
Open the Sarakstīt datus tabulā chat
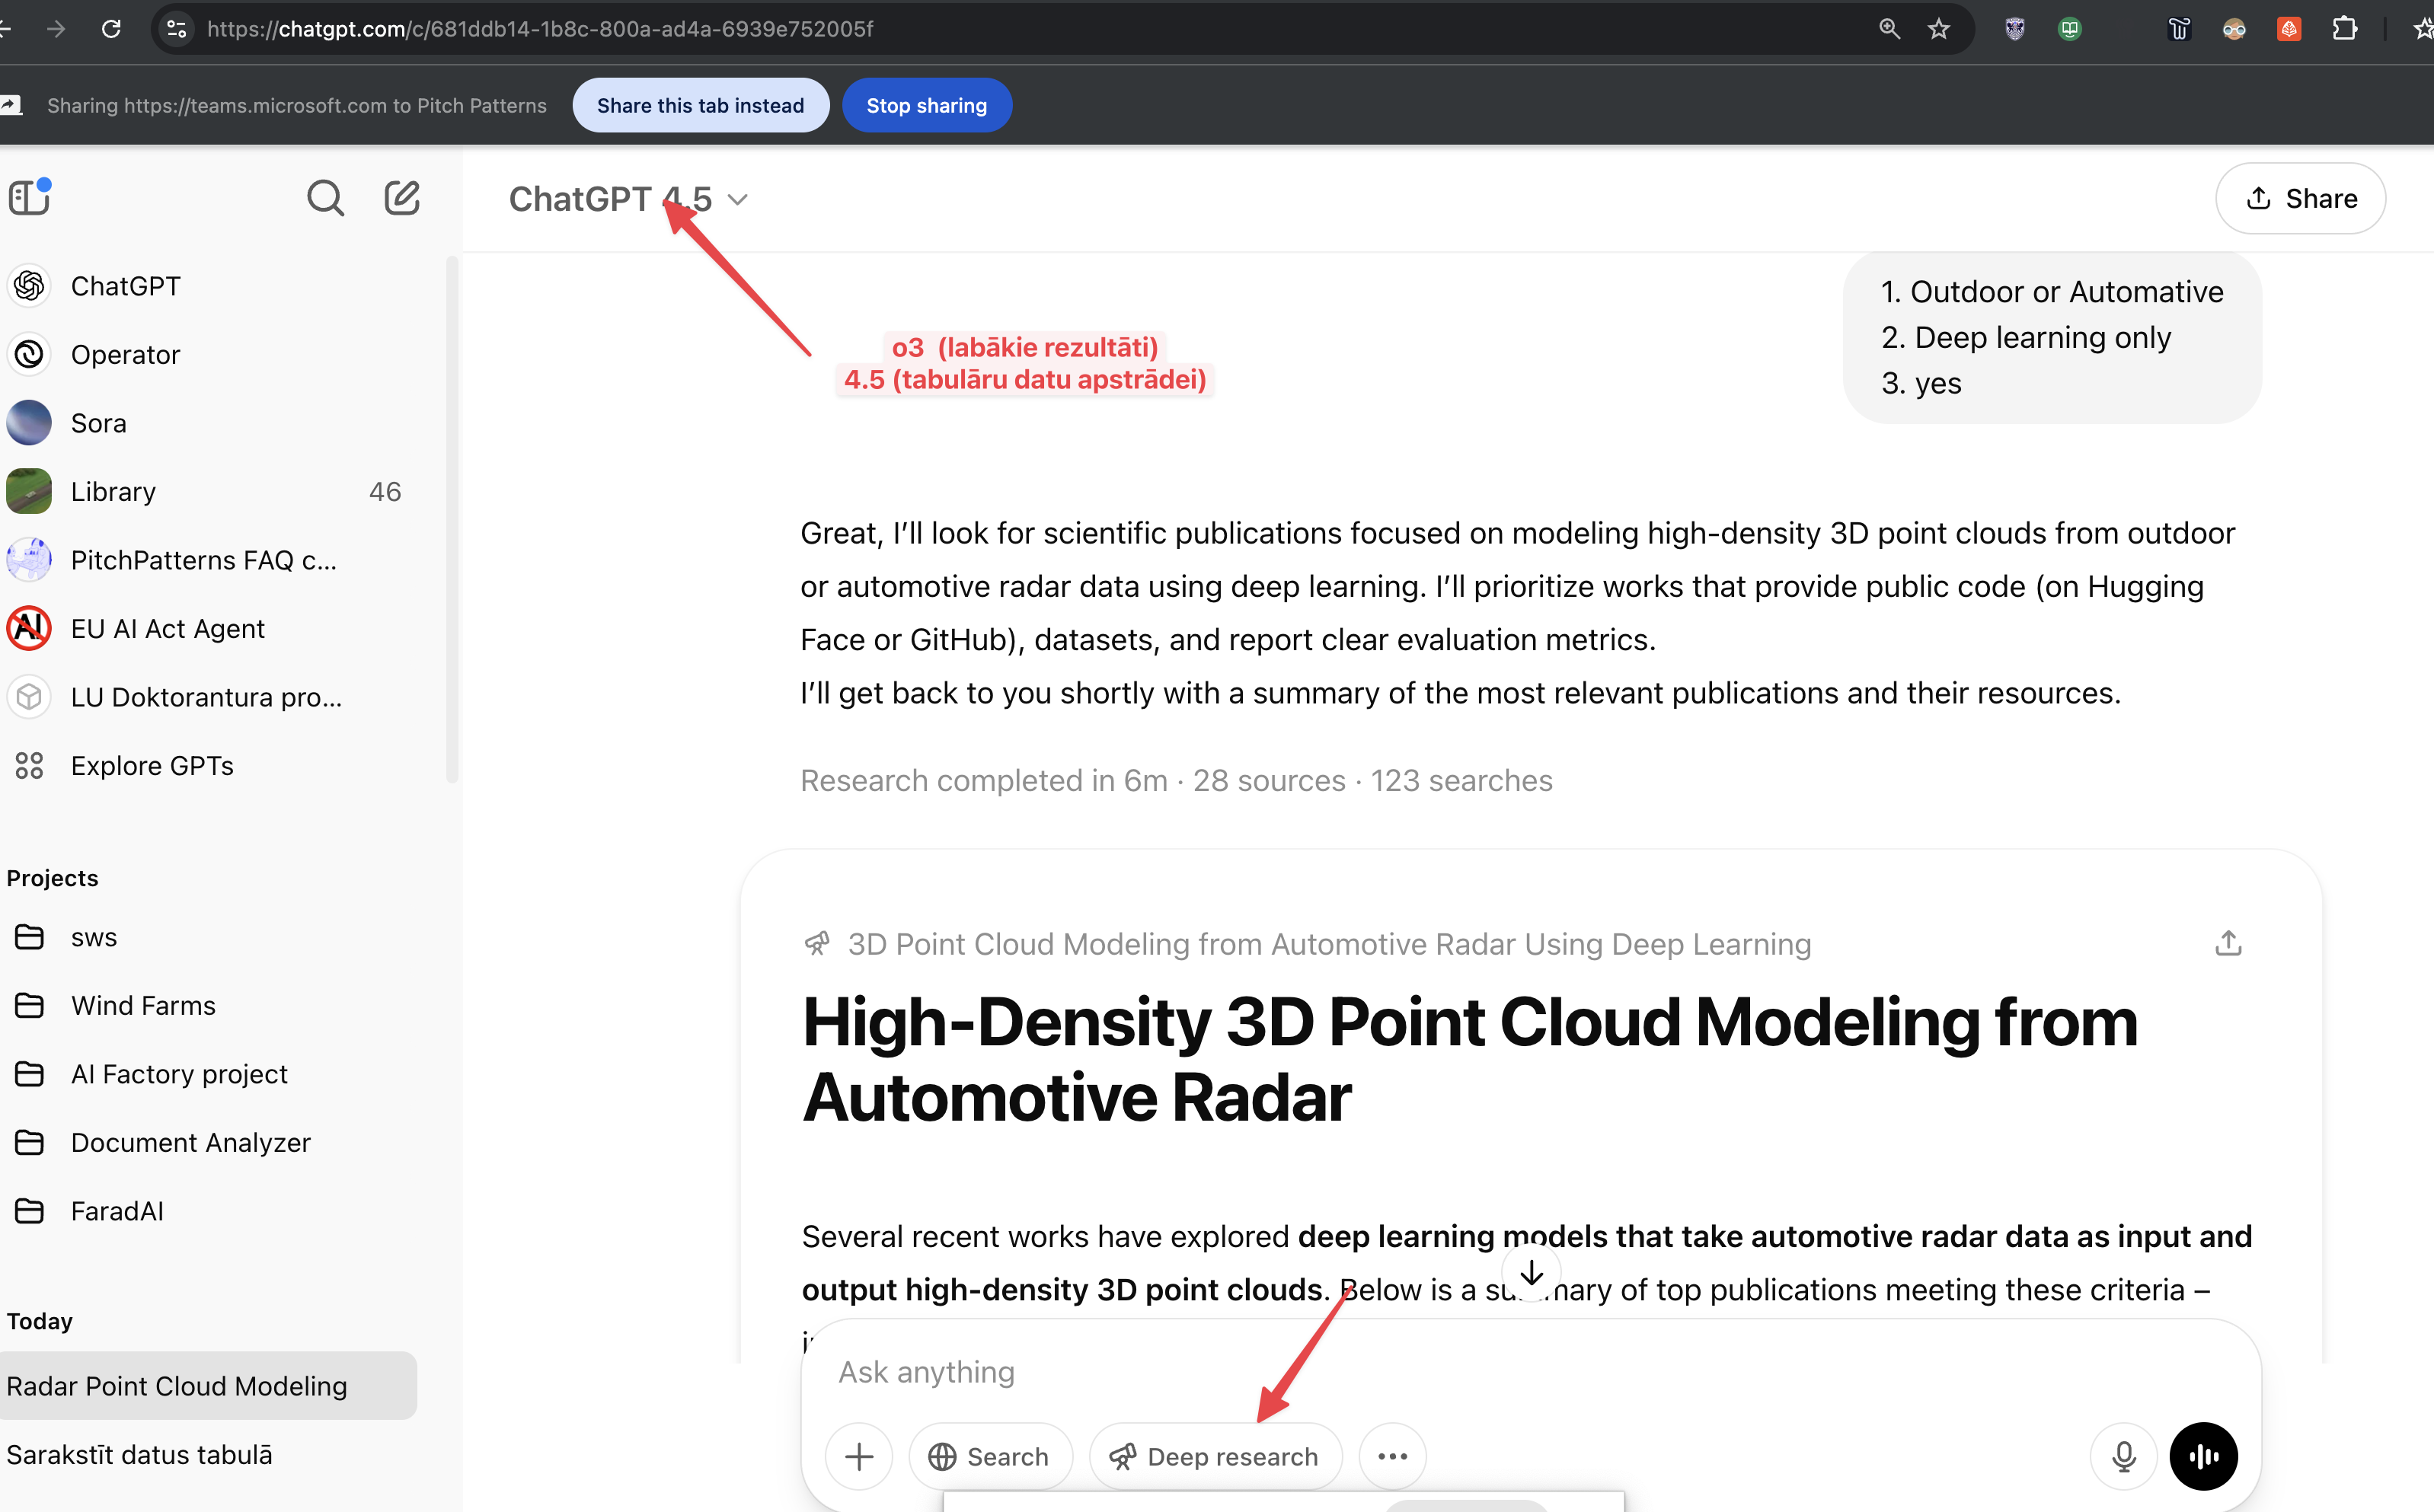(208, 1455)
